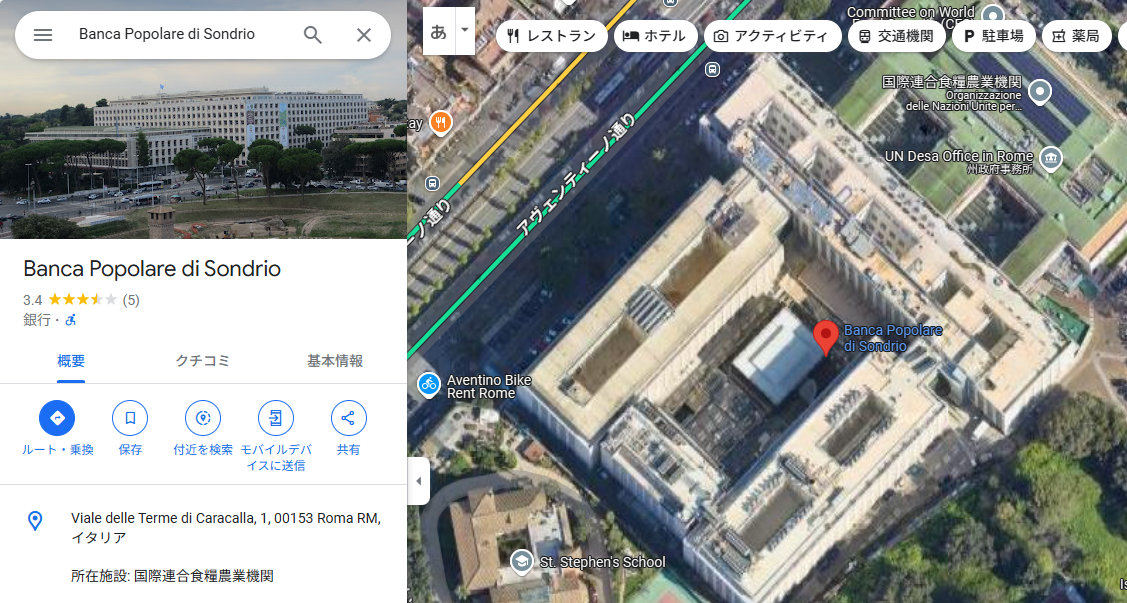1127x603 pixels.
Task: Click the St. Stephen's School marker icon
Action: (521, 562)
